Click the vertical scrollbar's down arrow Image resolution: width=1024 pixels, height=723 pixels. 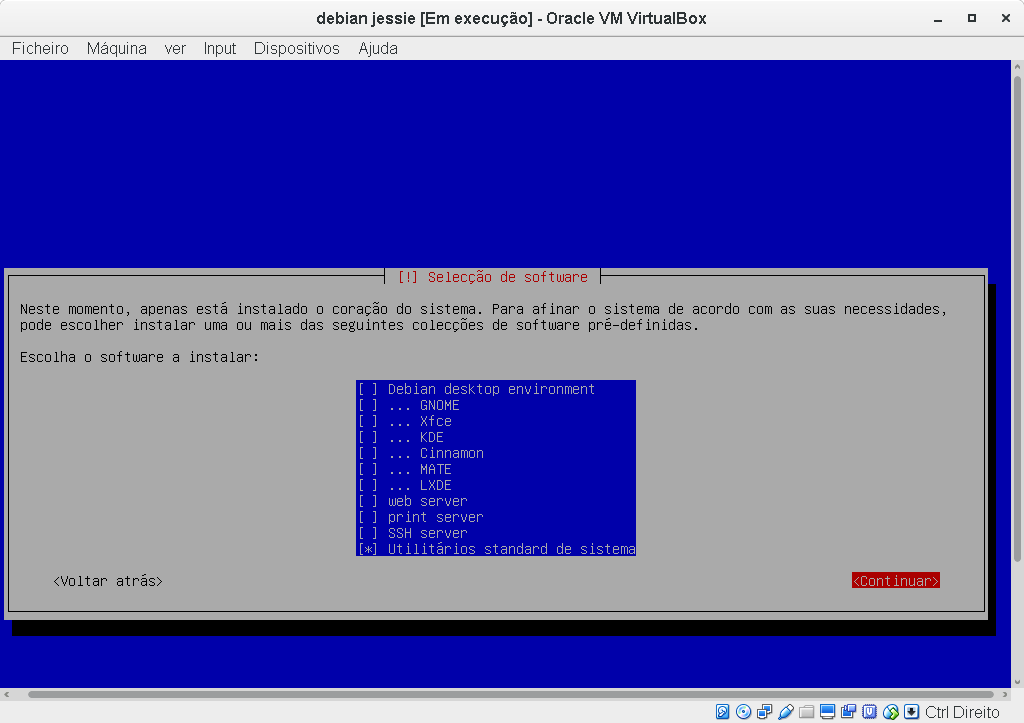coord(1017,681)
